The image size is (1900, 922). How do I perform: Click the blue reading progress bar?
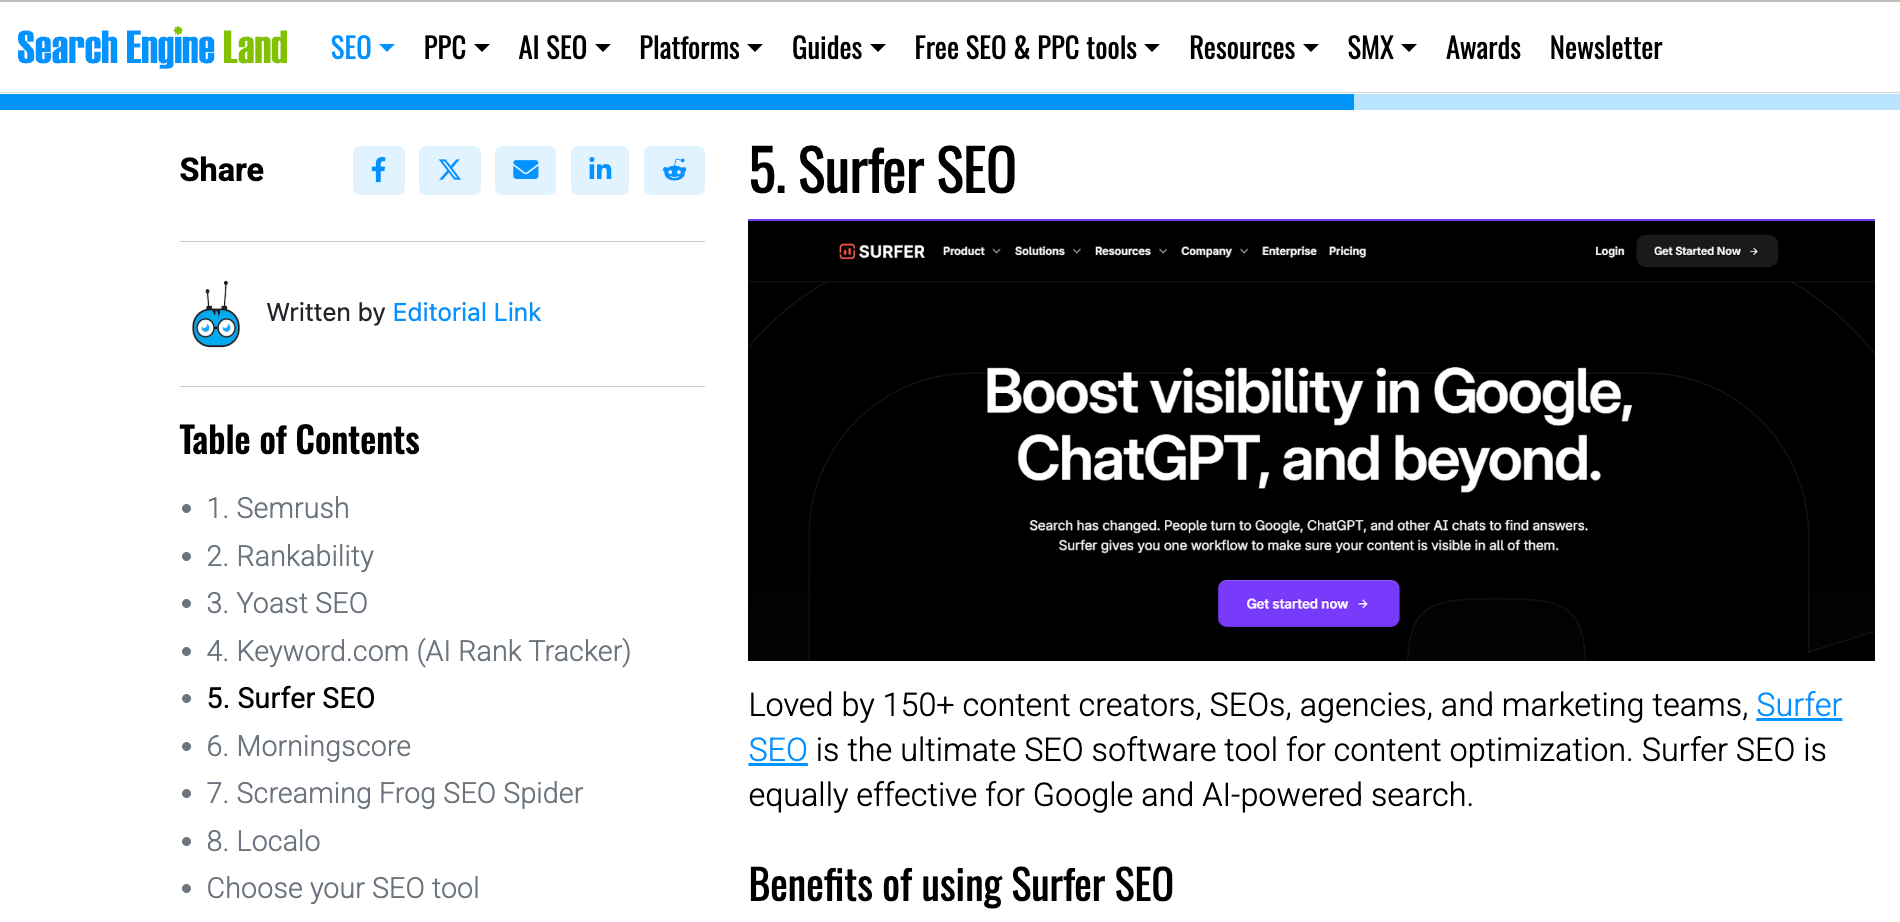tap(676, 102)
